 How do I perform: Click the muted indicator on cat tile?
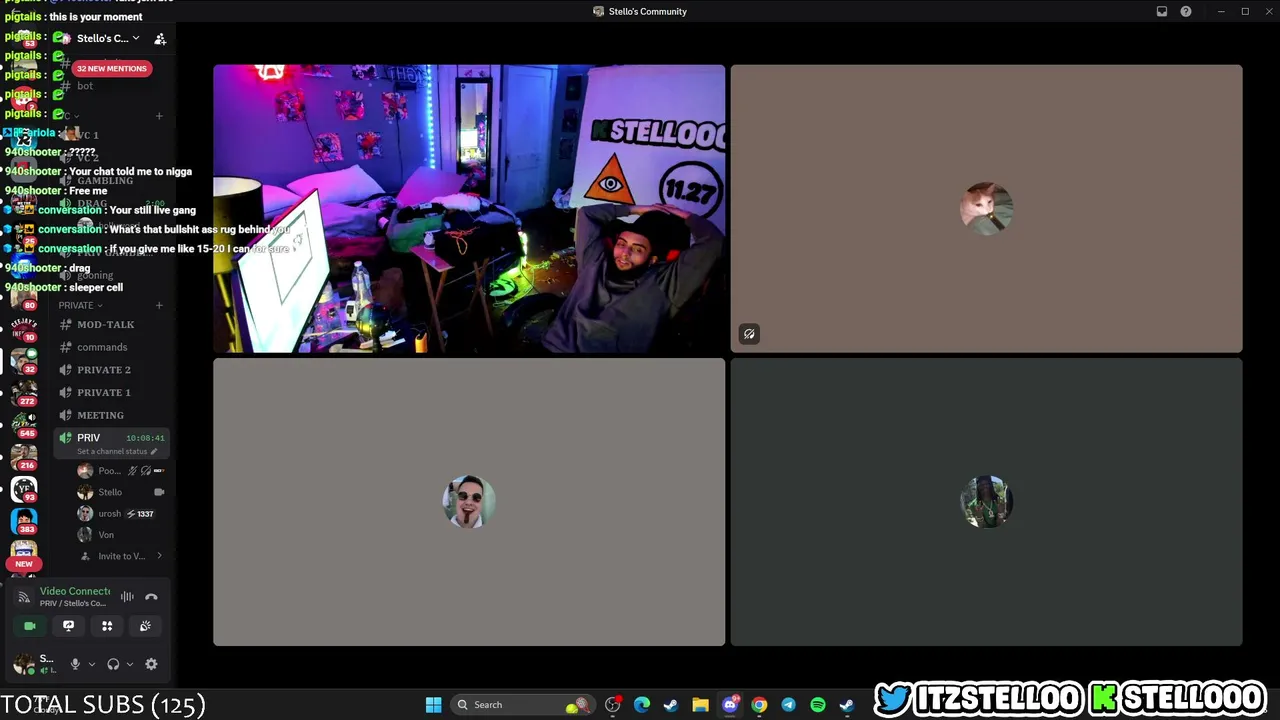pos(749,334)
